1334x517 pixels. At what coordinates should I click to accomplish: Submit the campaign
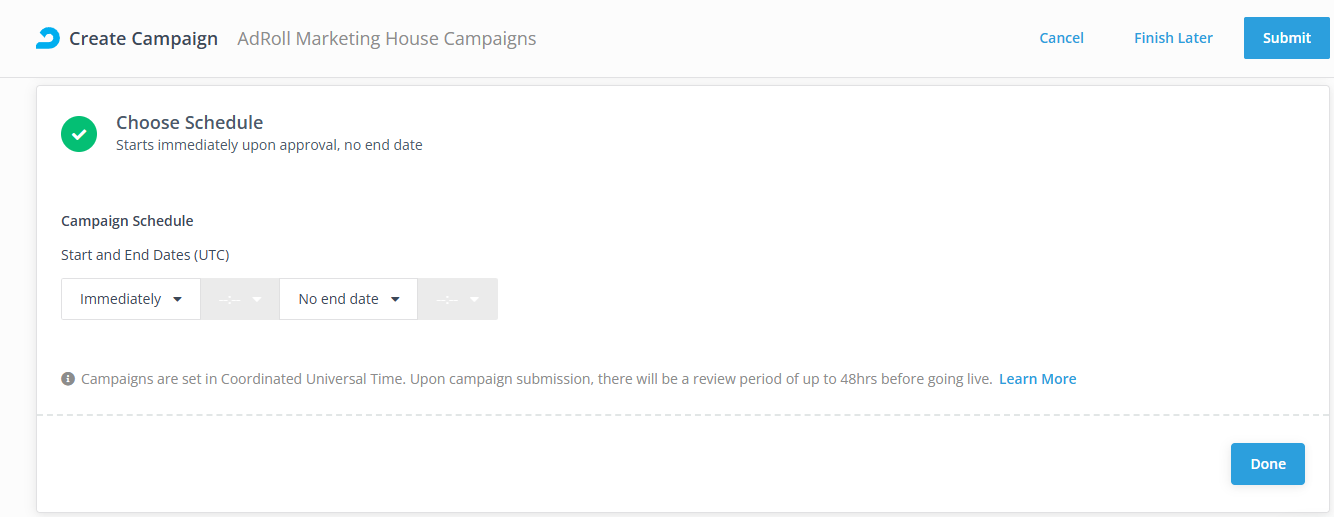(x=1286, y=38)
